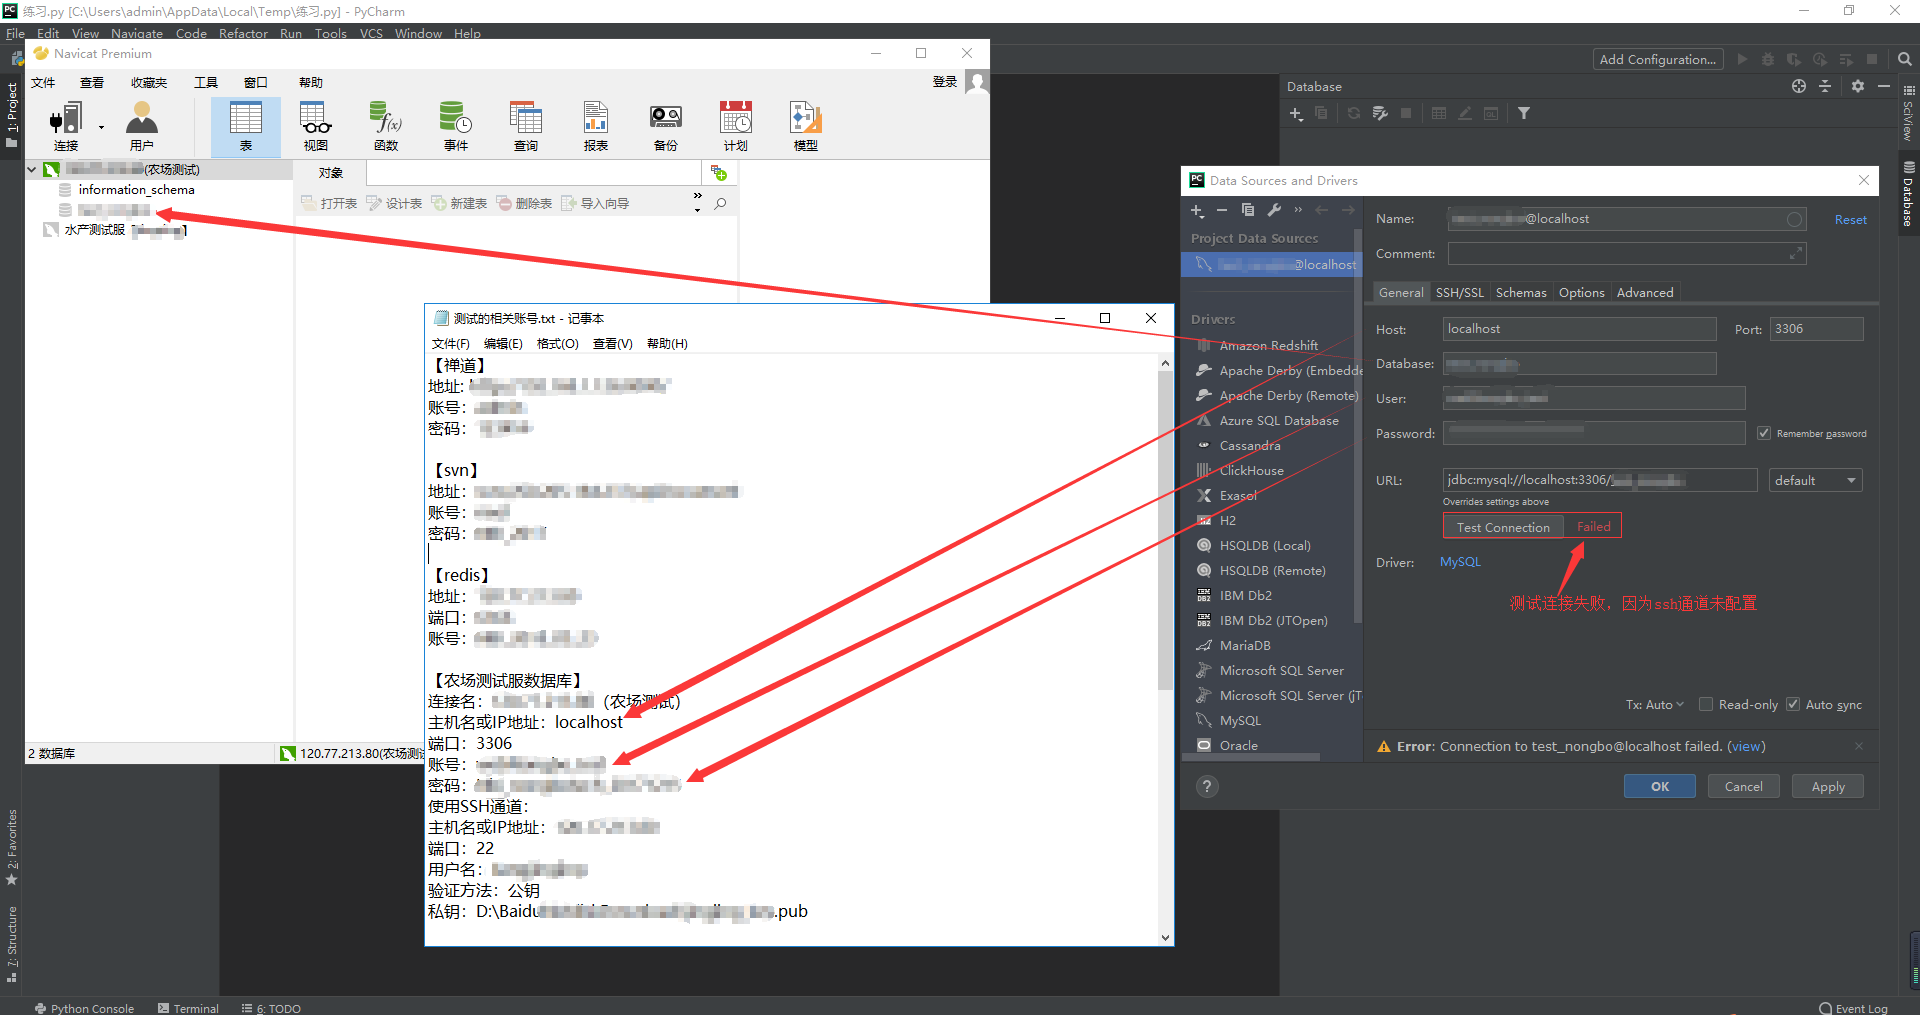Expand the Comment field with its expand icon
The width and height of the screenshot is (1920, 1015).
[1796, 254]
